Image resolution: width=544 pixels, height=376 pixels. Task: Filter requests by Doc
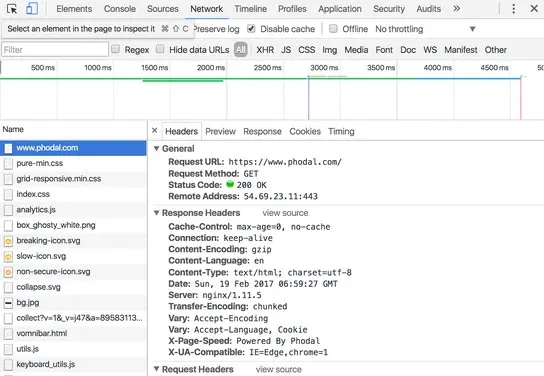408,50
